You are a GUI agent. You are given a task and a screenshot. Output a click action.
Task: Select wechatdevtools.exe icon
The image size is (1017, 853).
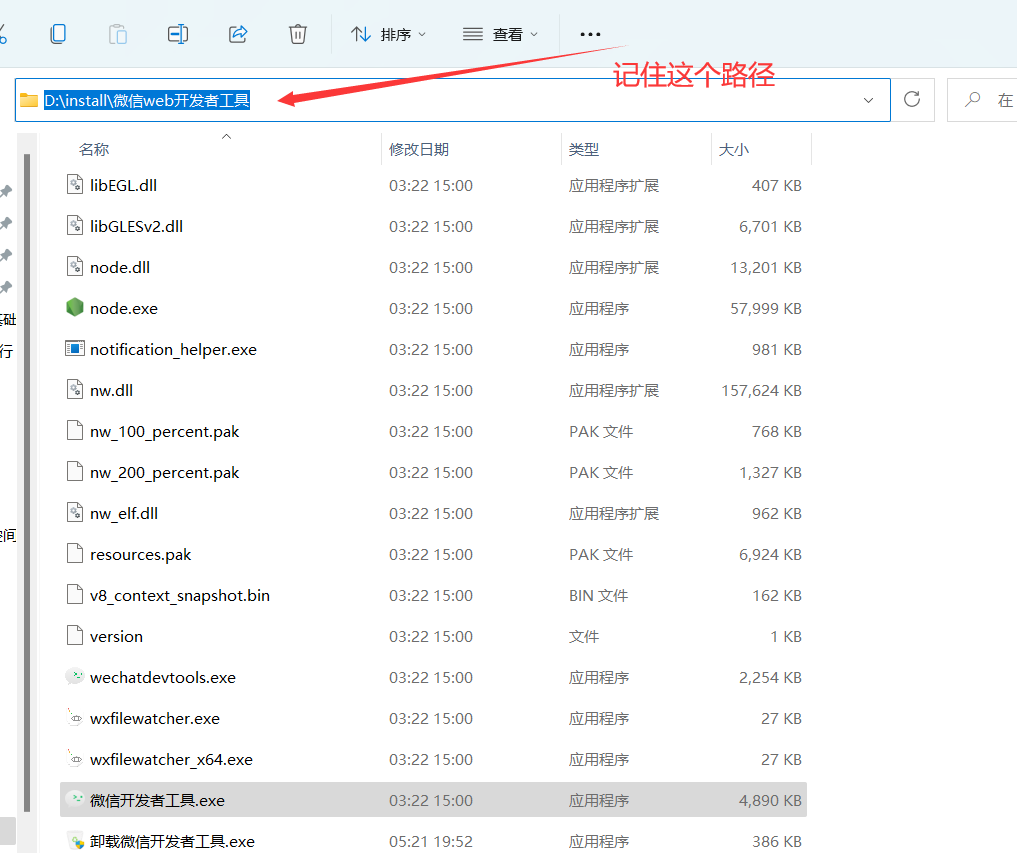pos(75,677)
